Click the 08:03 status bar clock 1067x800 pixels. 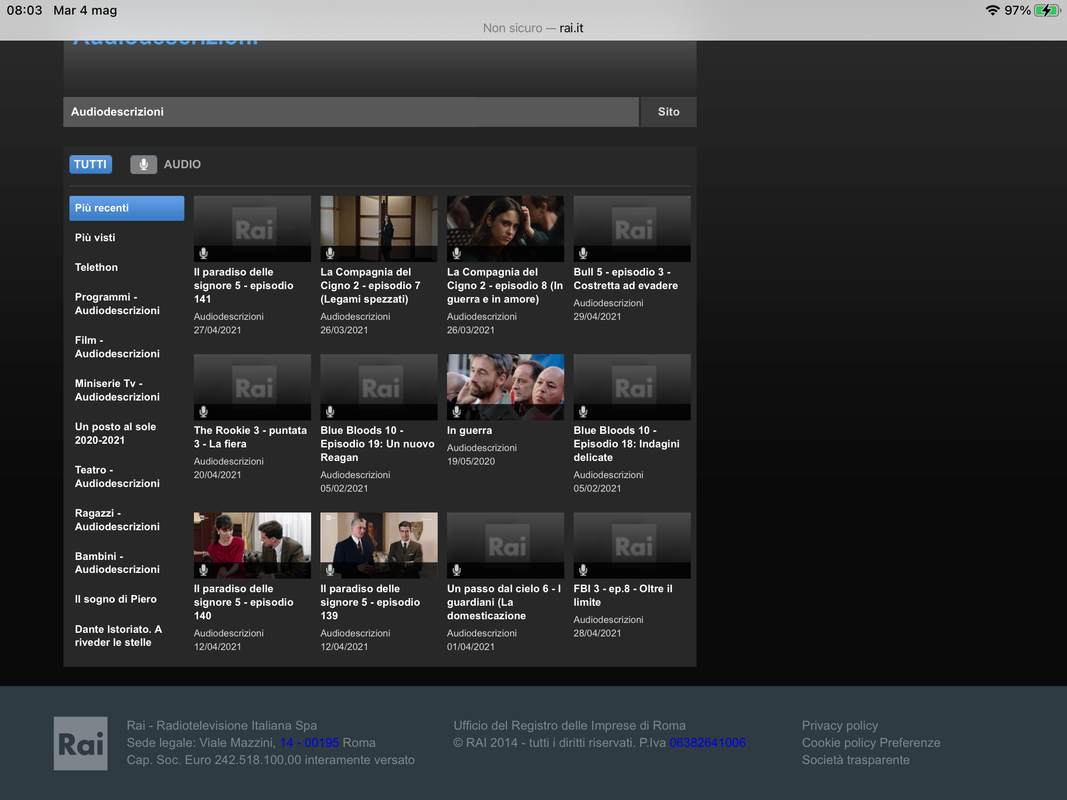click(24, 10)
